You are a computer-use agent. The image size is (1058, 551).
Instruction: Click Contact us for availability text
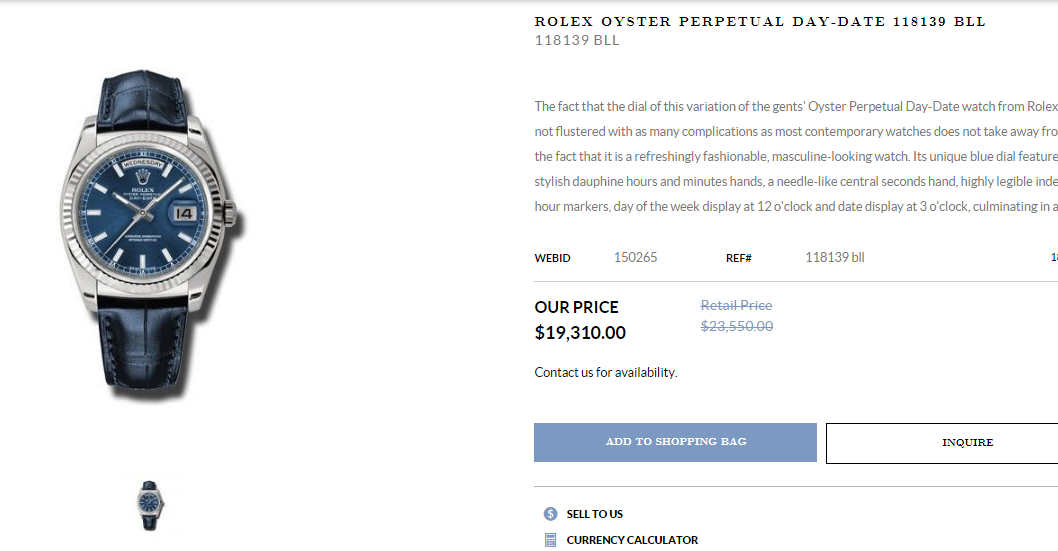click(606, 372)
